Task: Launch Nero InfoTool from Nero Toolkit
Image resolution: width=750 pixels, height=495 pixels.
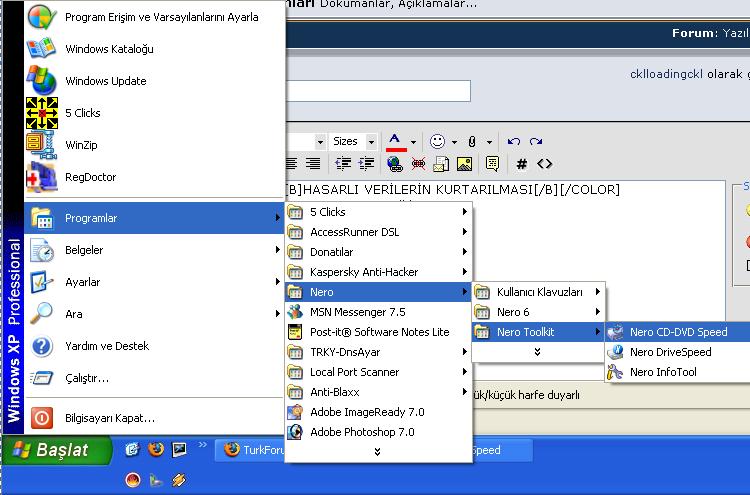Action: tap(662, 372)
